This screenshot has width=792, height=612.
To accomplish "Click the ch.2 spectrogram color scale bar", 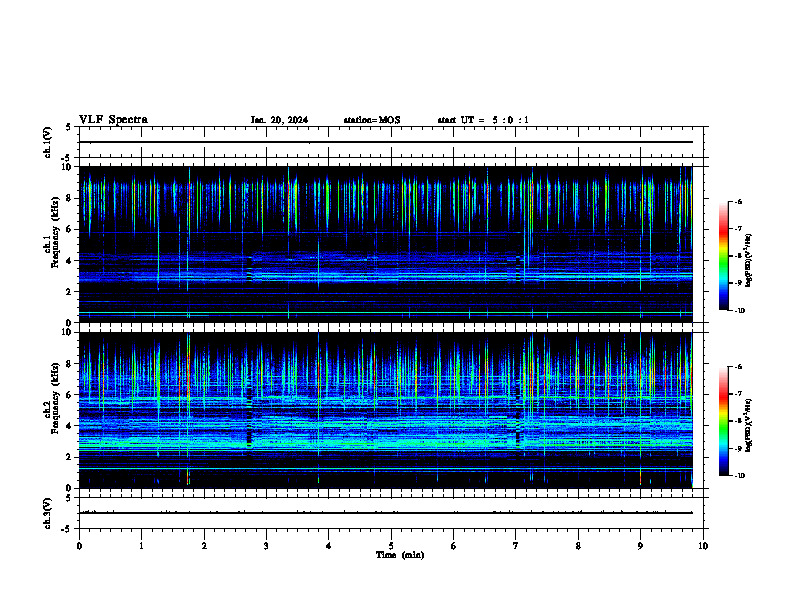I will (x=723, y=421).
